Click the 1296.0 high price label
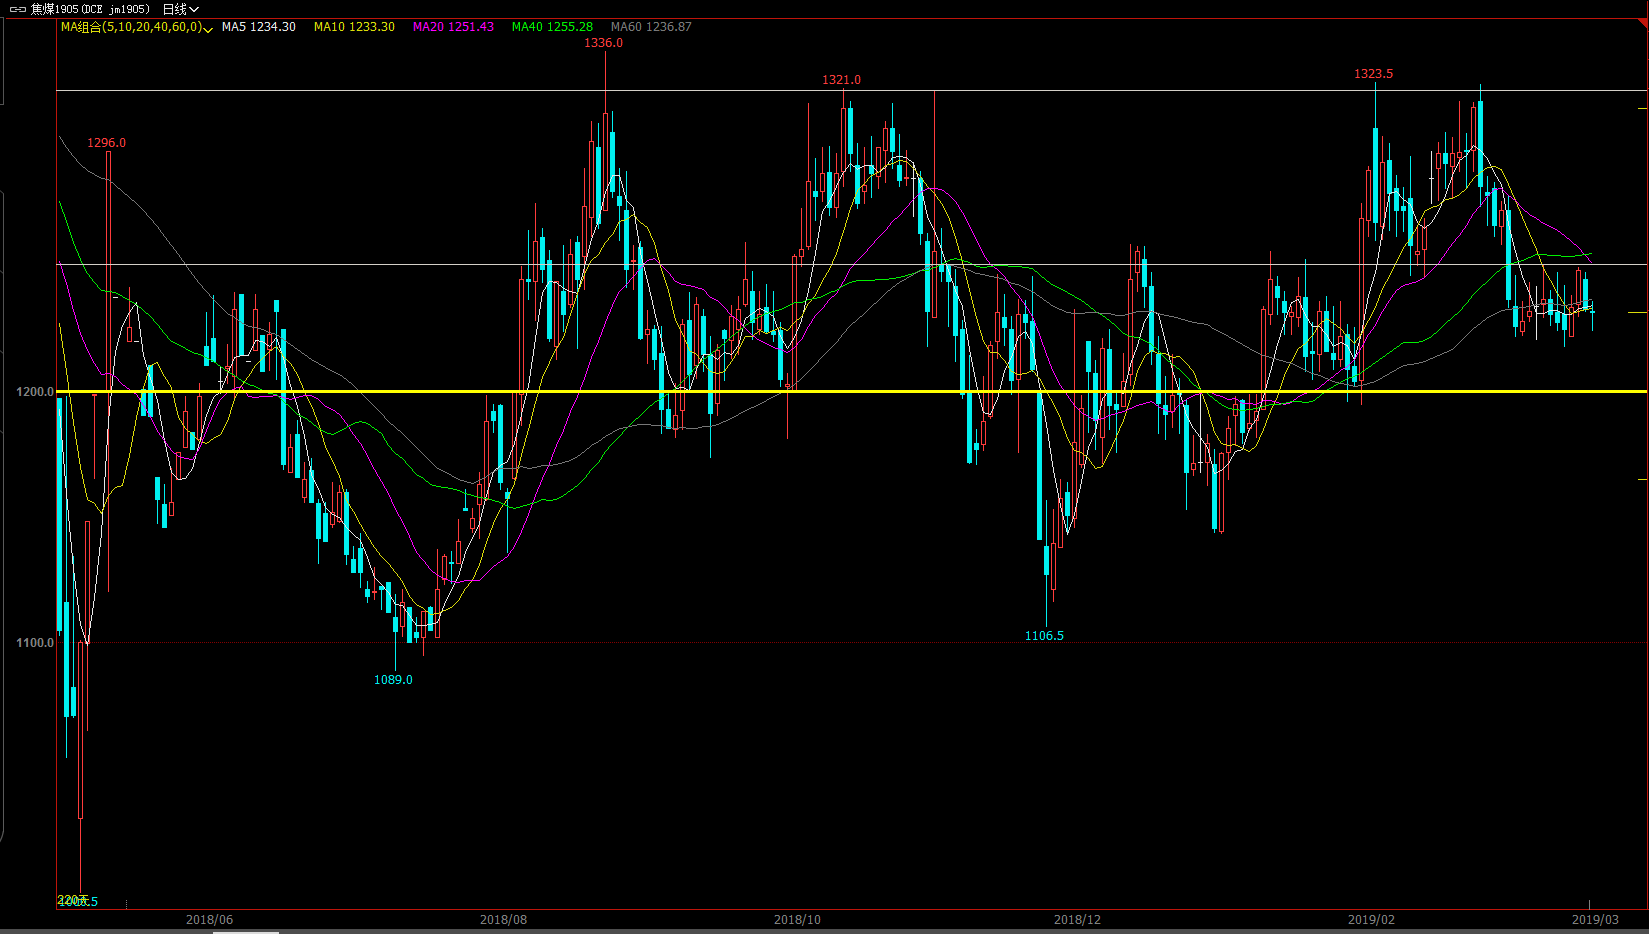The image size is (1649, 934). point(106,143)
